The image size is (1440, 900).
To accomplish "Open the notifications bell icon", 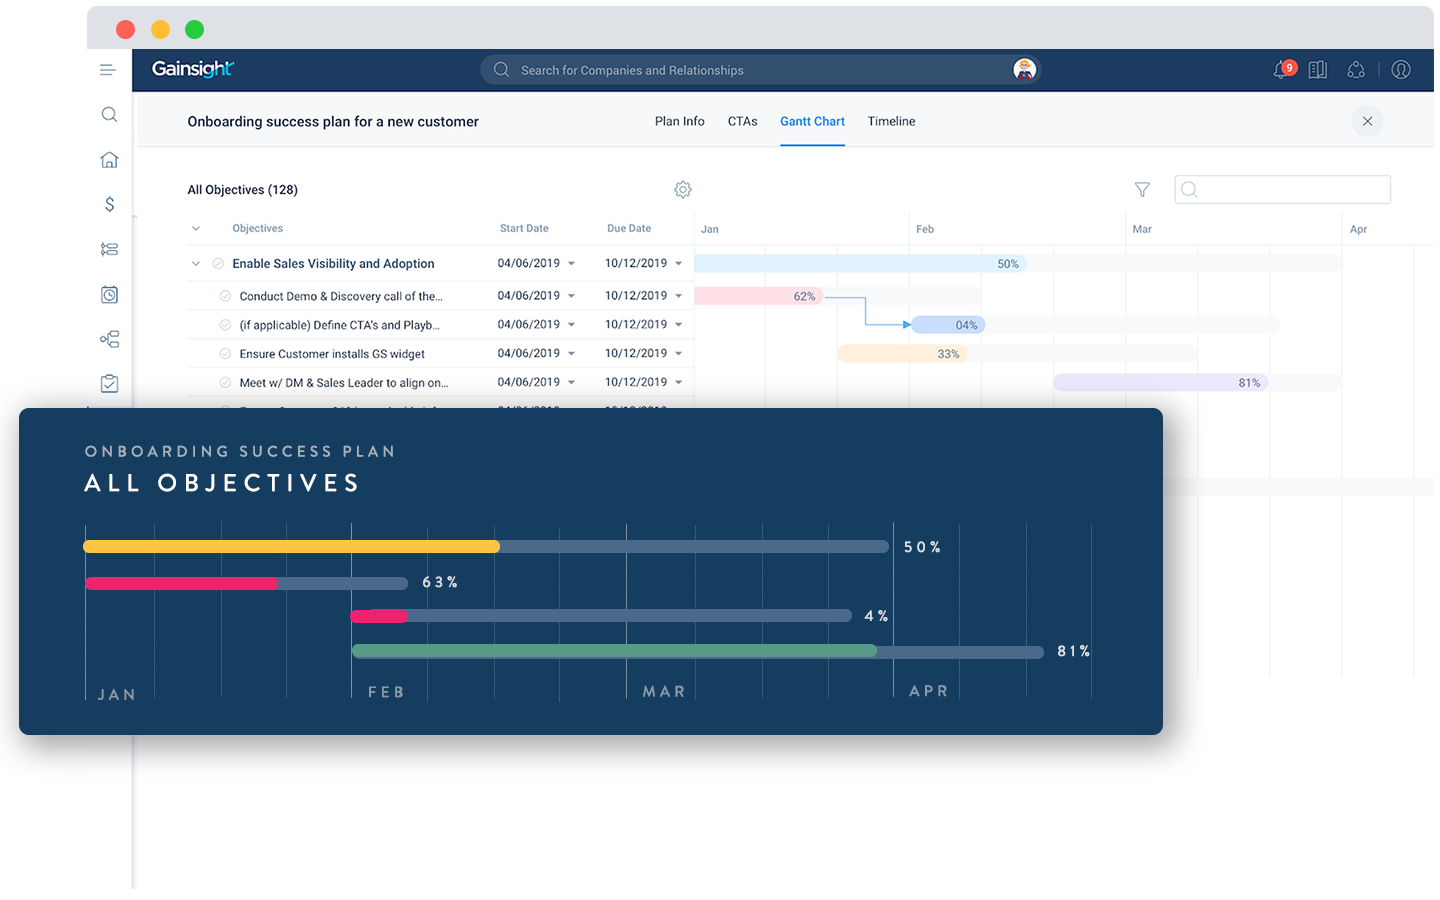I will click(x=1281, y=70).
